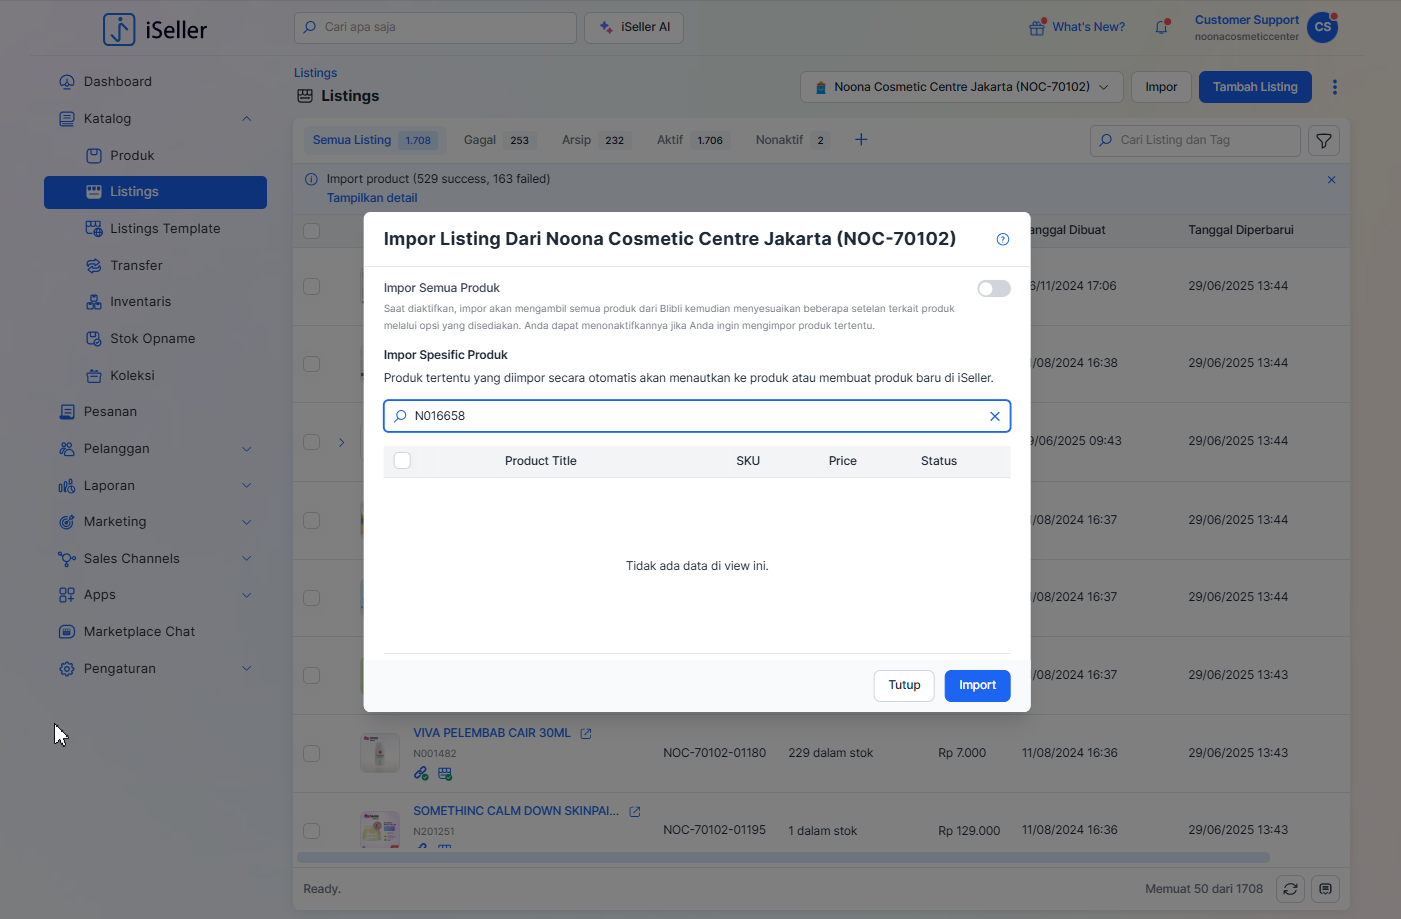Click marketplace listing icon under N001482
This screenshot has width=1401, height=919.
coord(445,774)
